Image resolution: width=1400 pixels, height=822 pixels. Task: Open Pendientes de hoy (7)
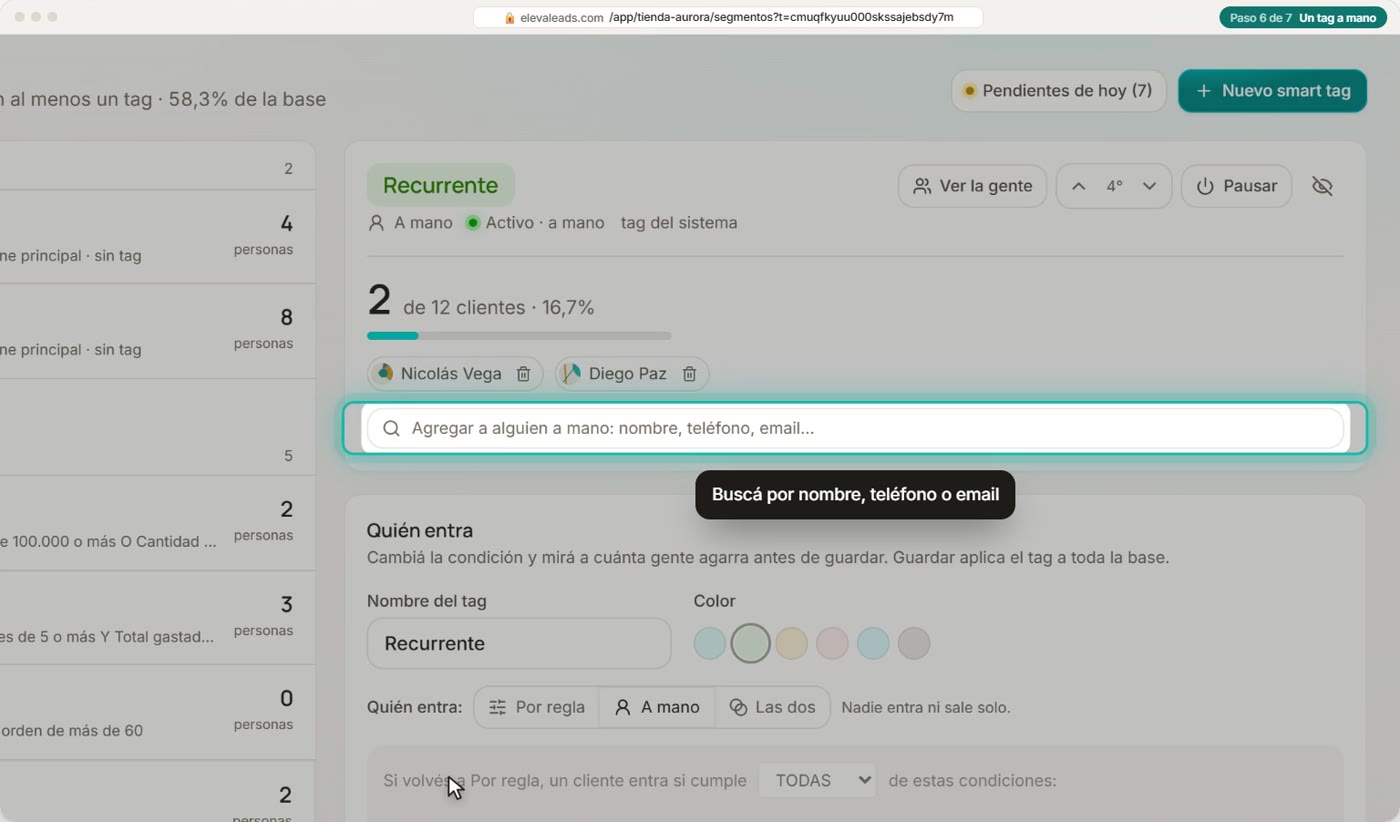(x=1058, y=91)
